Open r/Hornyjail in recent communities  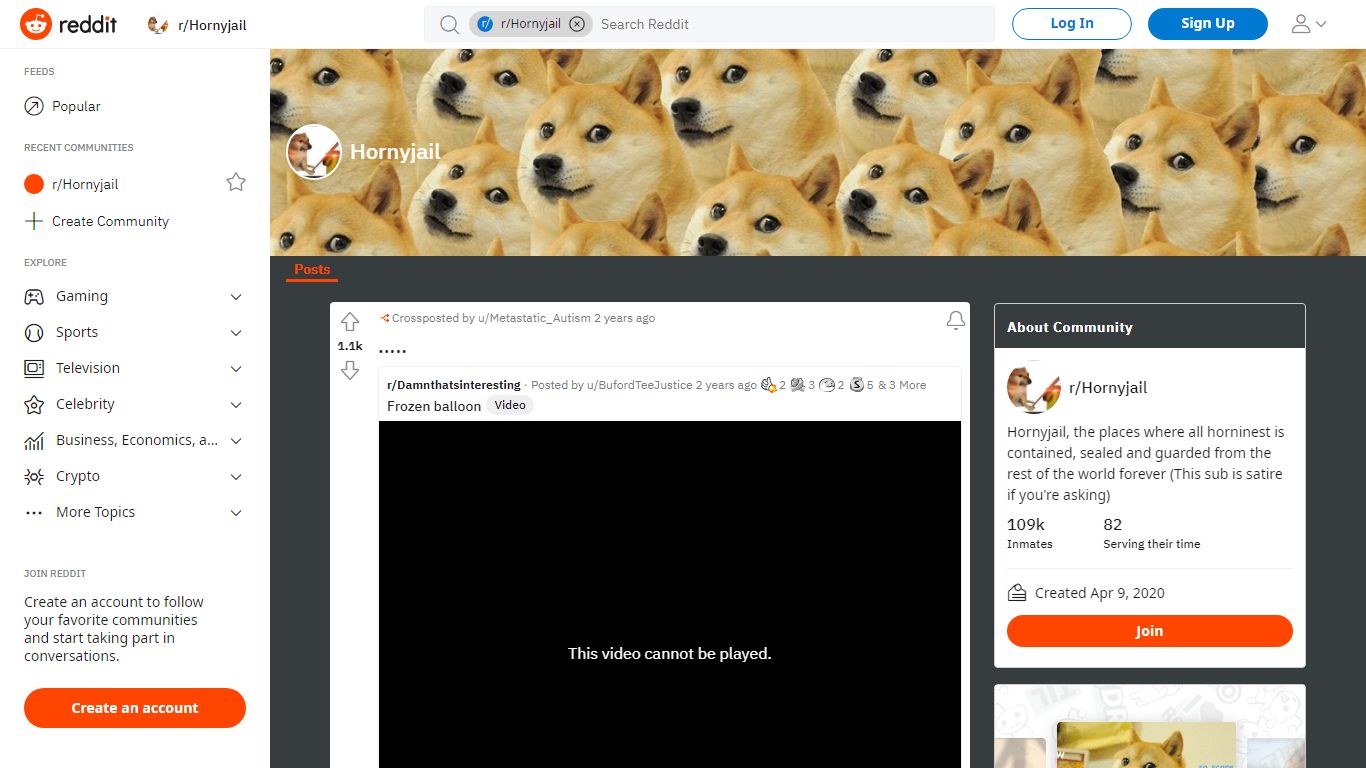[x=85, y=184]
